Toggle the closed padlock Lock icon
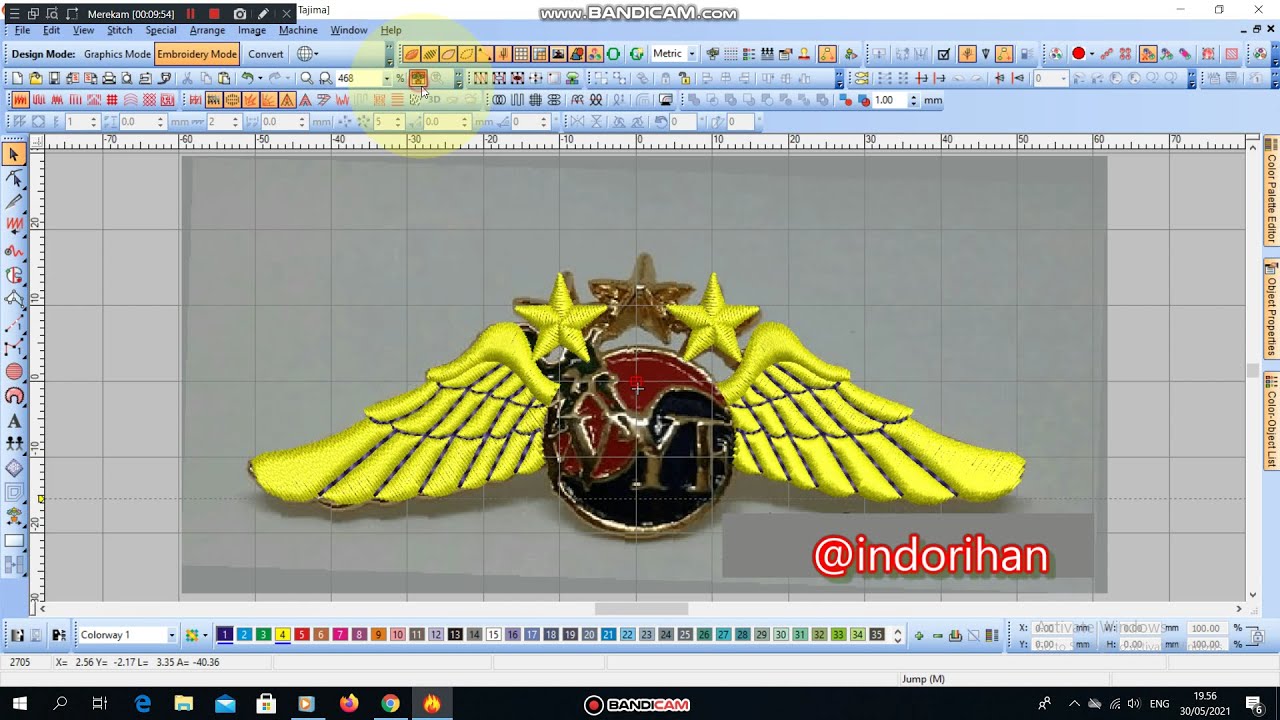1280x720 pixels. (x=665, y=78)
